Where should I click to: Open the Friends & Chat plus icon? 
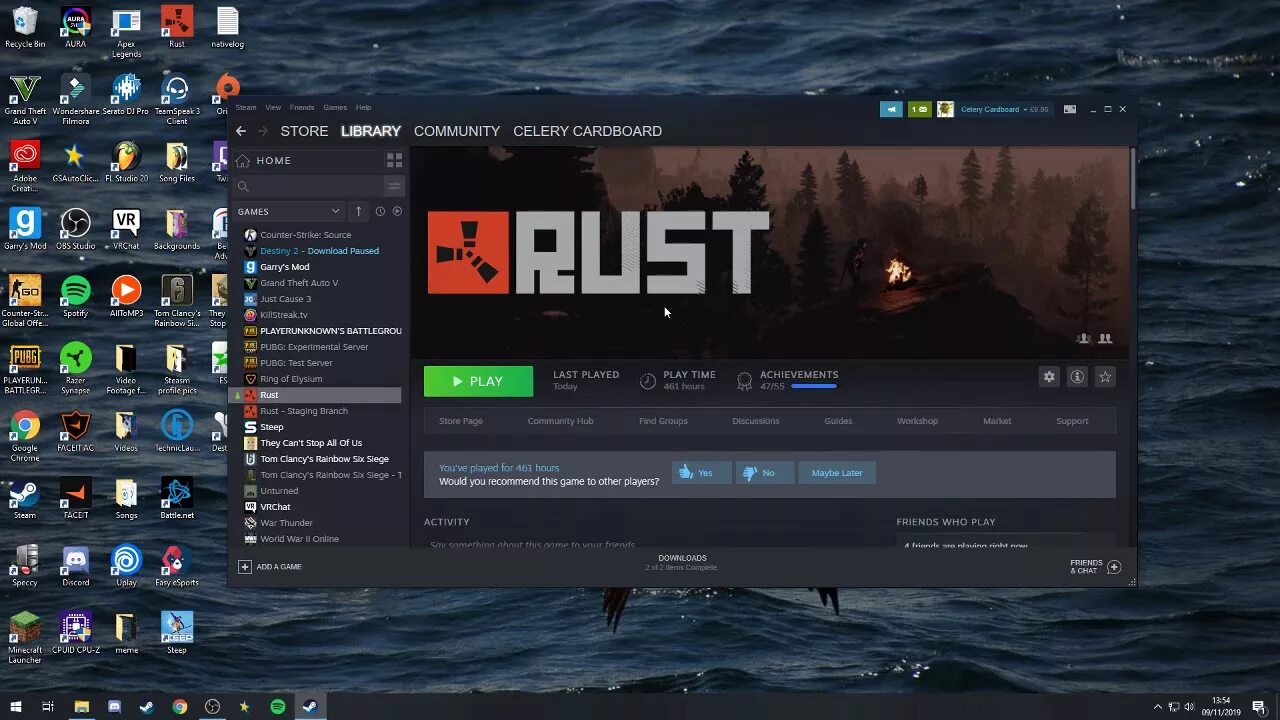coord(1114,567)
